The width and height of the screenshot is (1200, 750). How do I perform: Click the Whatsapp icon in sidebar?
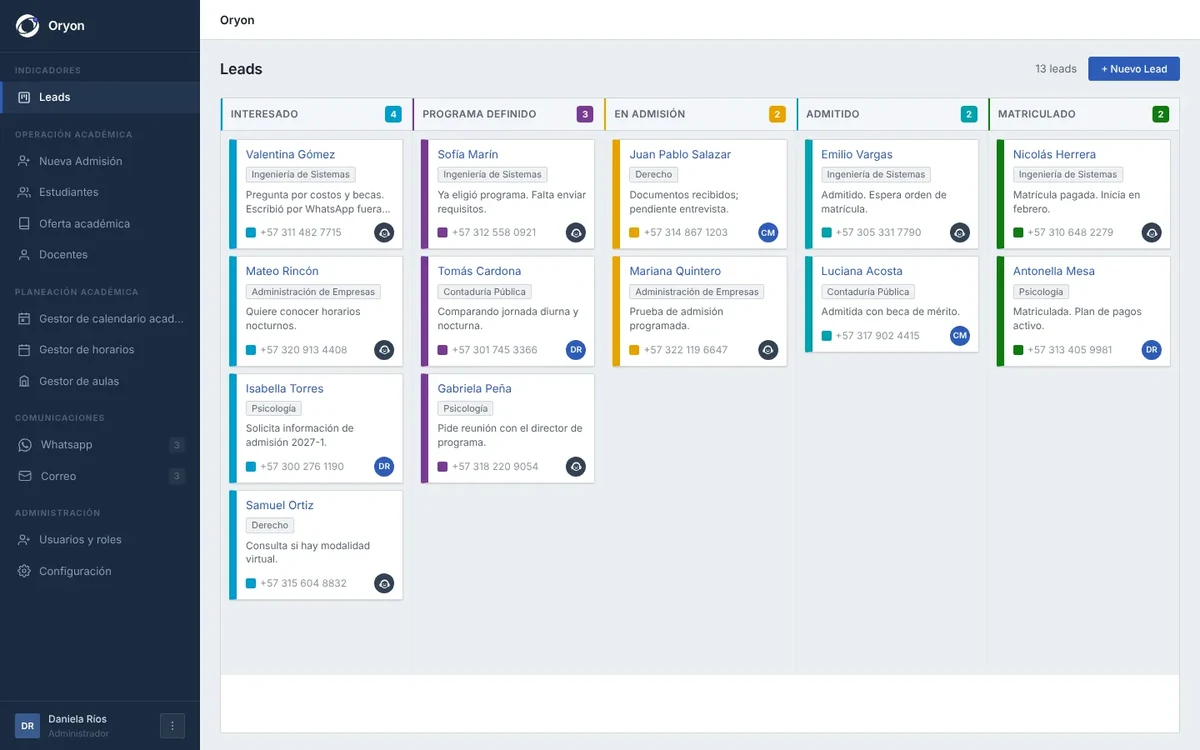point(25,445)
